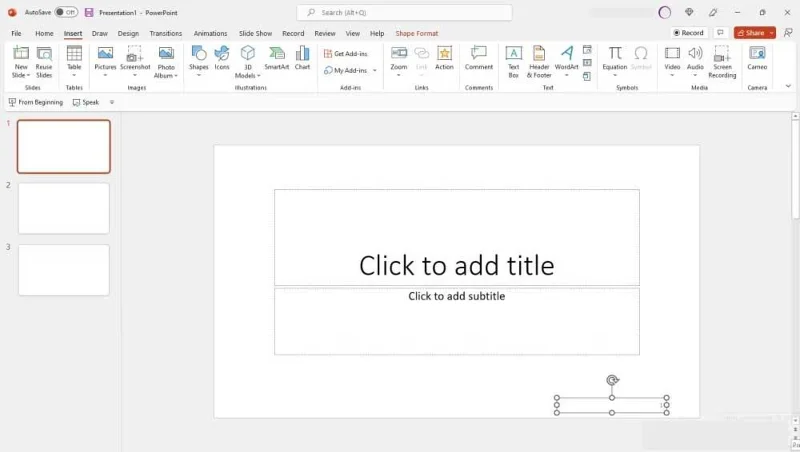Image resolution: width=800 pixels, height=452 pixels.
Task: Select slide 1 thumbnail
Action: (x=64, y=146)
